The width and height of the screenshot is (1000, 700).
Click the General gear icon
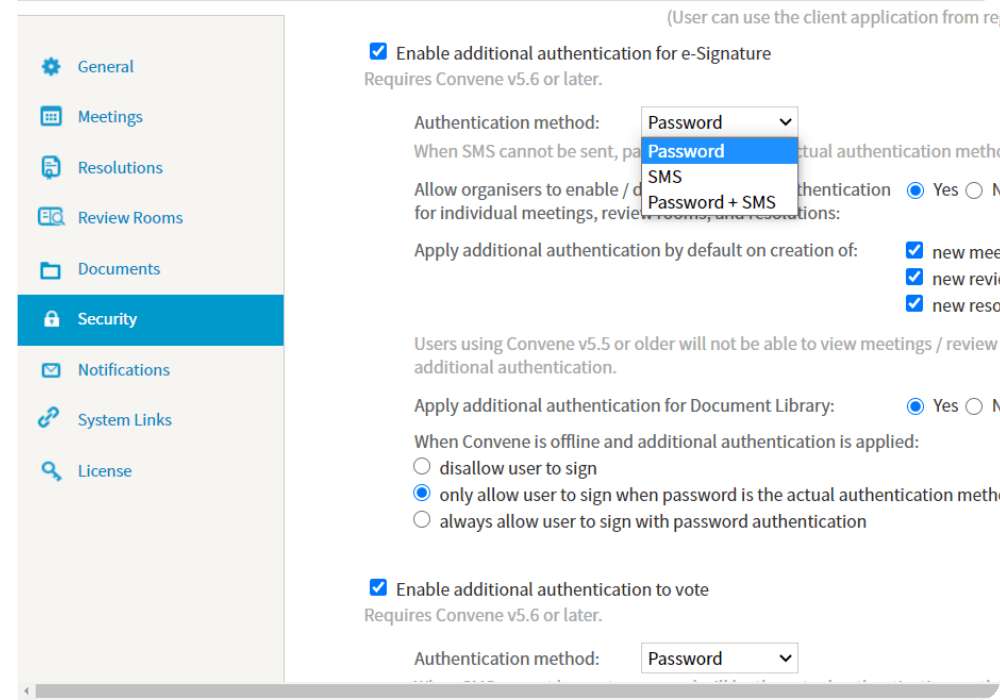pyautogui.click(x=51, y=67)
